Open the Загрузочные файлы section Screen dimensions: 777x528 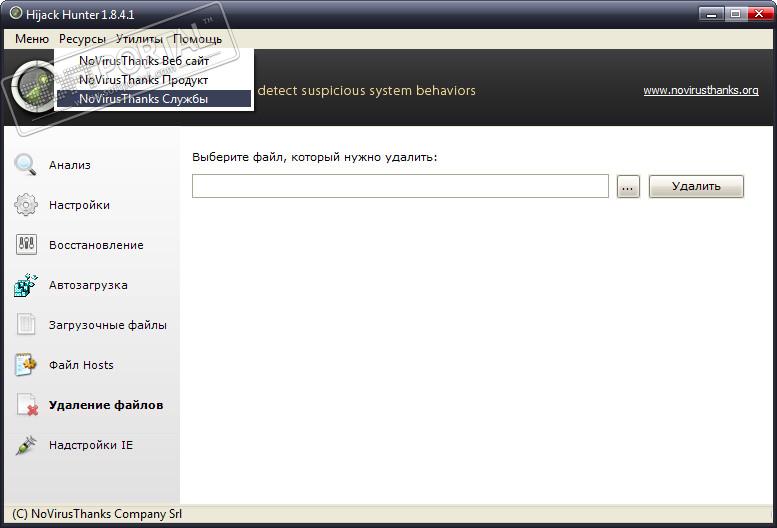tap(108, 325)
